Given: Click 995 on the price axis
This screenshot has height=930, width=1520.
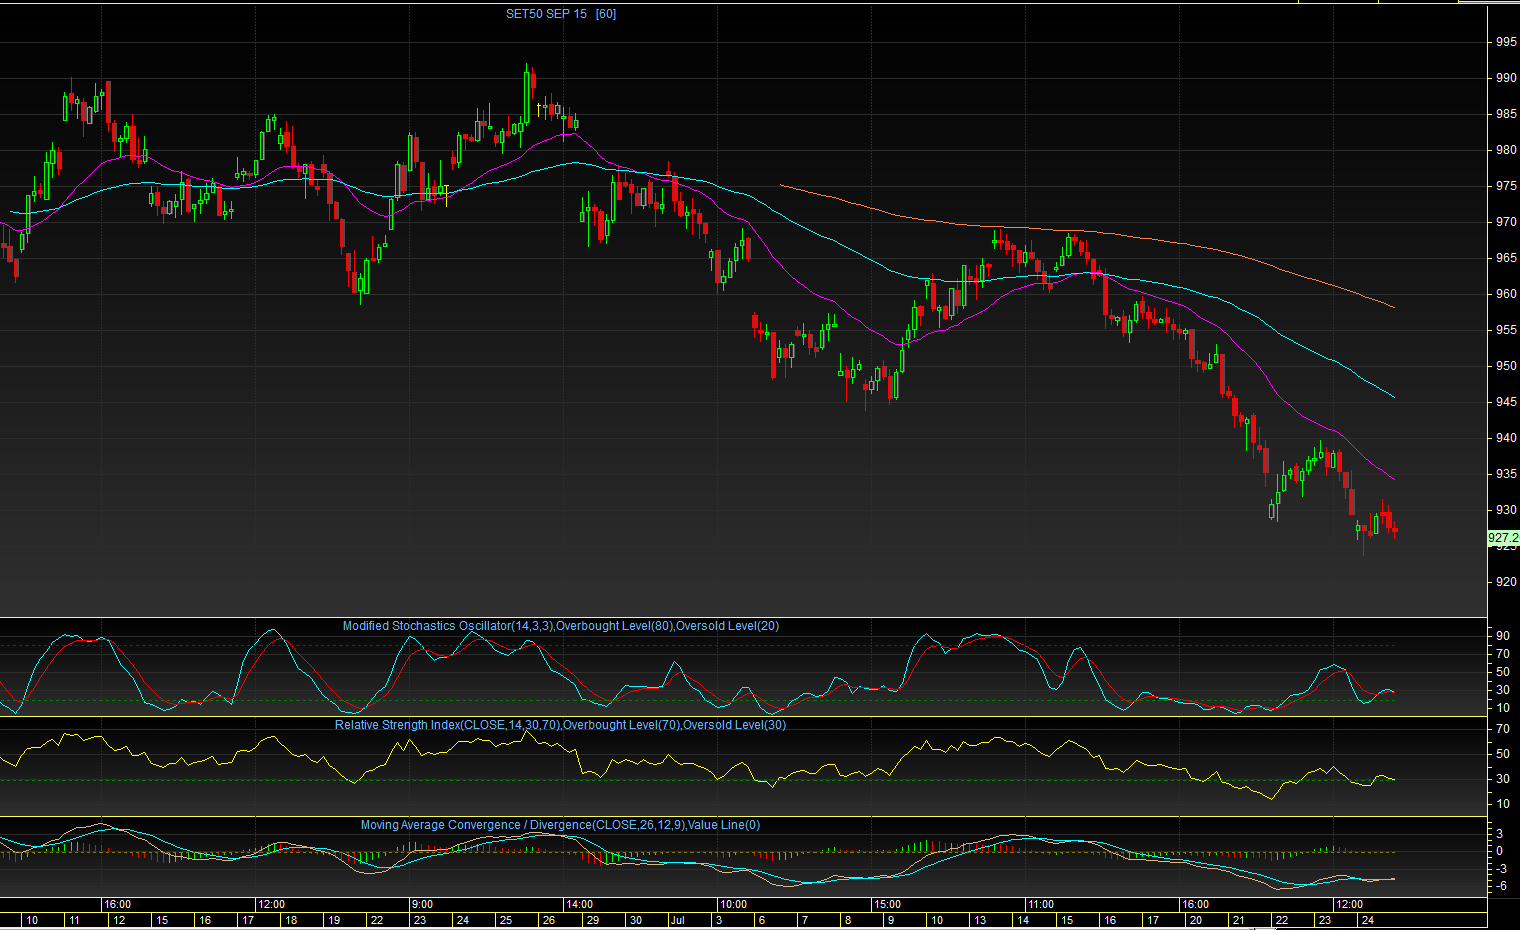Looking at the screenshot, I should (x=1506, y=42).
